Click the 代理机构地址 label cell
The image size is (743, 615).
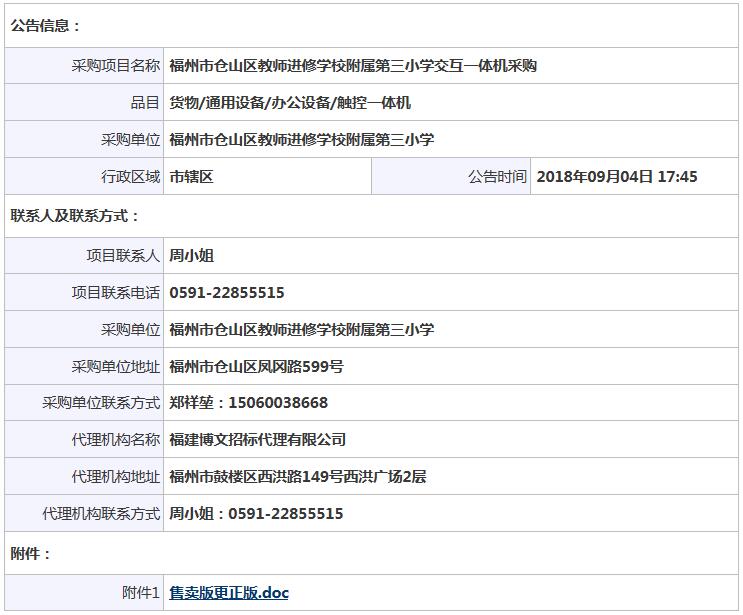(84, 476)
